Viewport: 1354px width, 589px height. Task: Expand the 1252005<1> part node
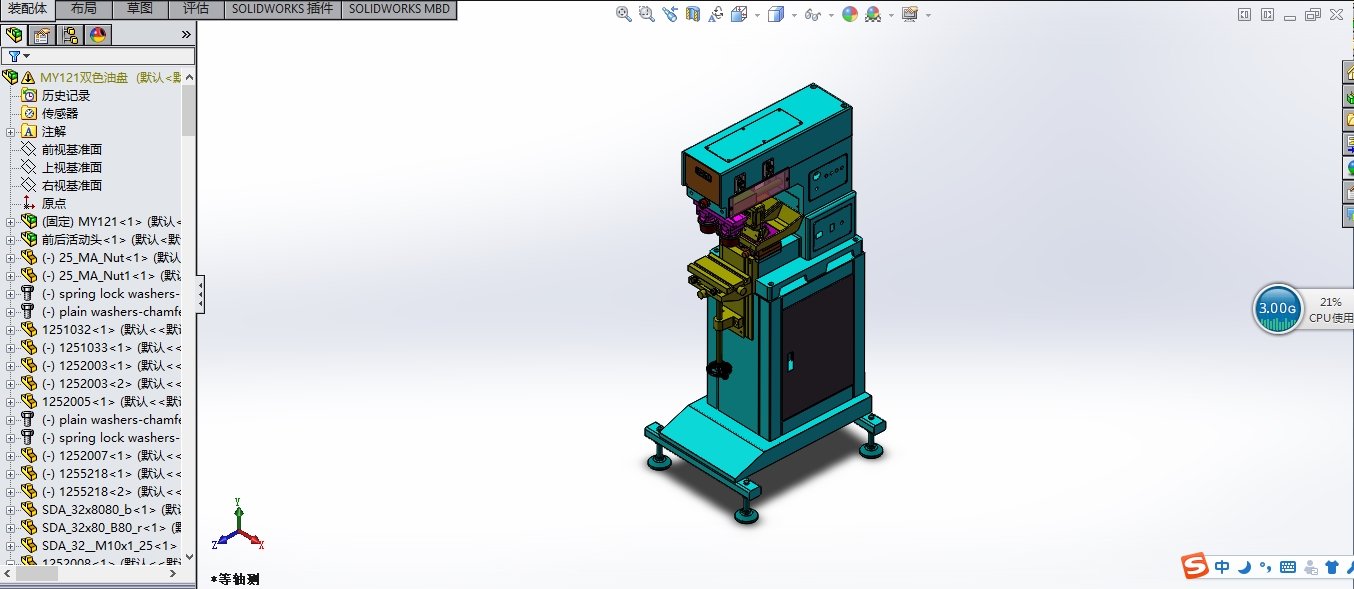click(10, 402)
